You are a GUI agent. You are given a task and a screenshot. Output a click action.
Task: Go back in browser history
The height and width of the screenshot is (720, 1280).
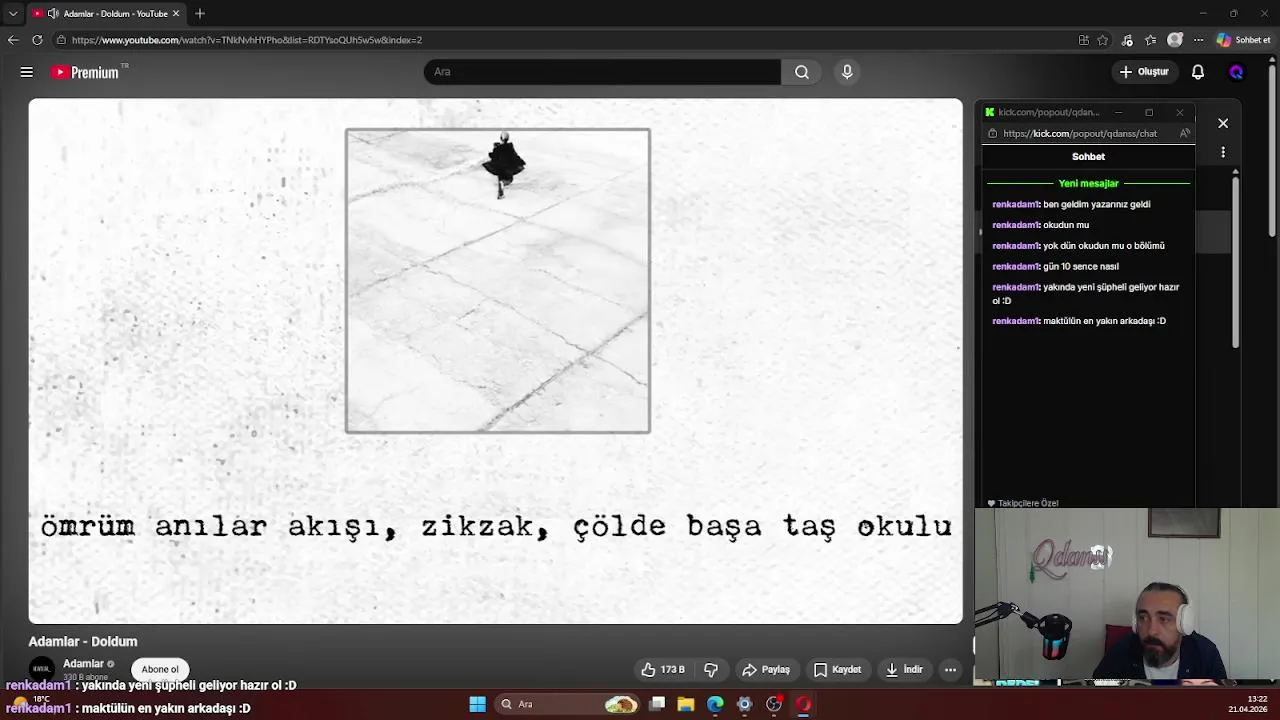13,40
